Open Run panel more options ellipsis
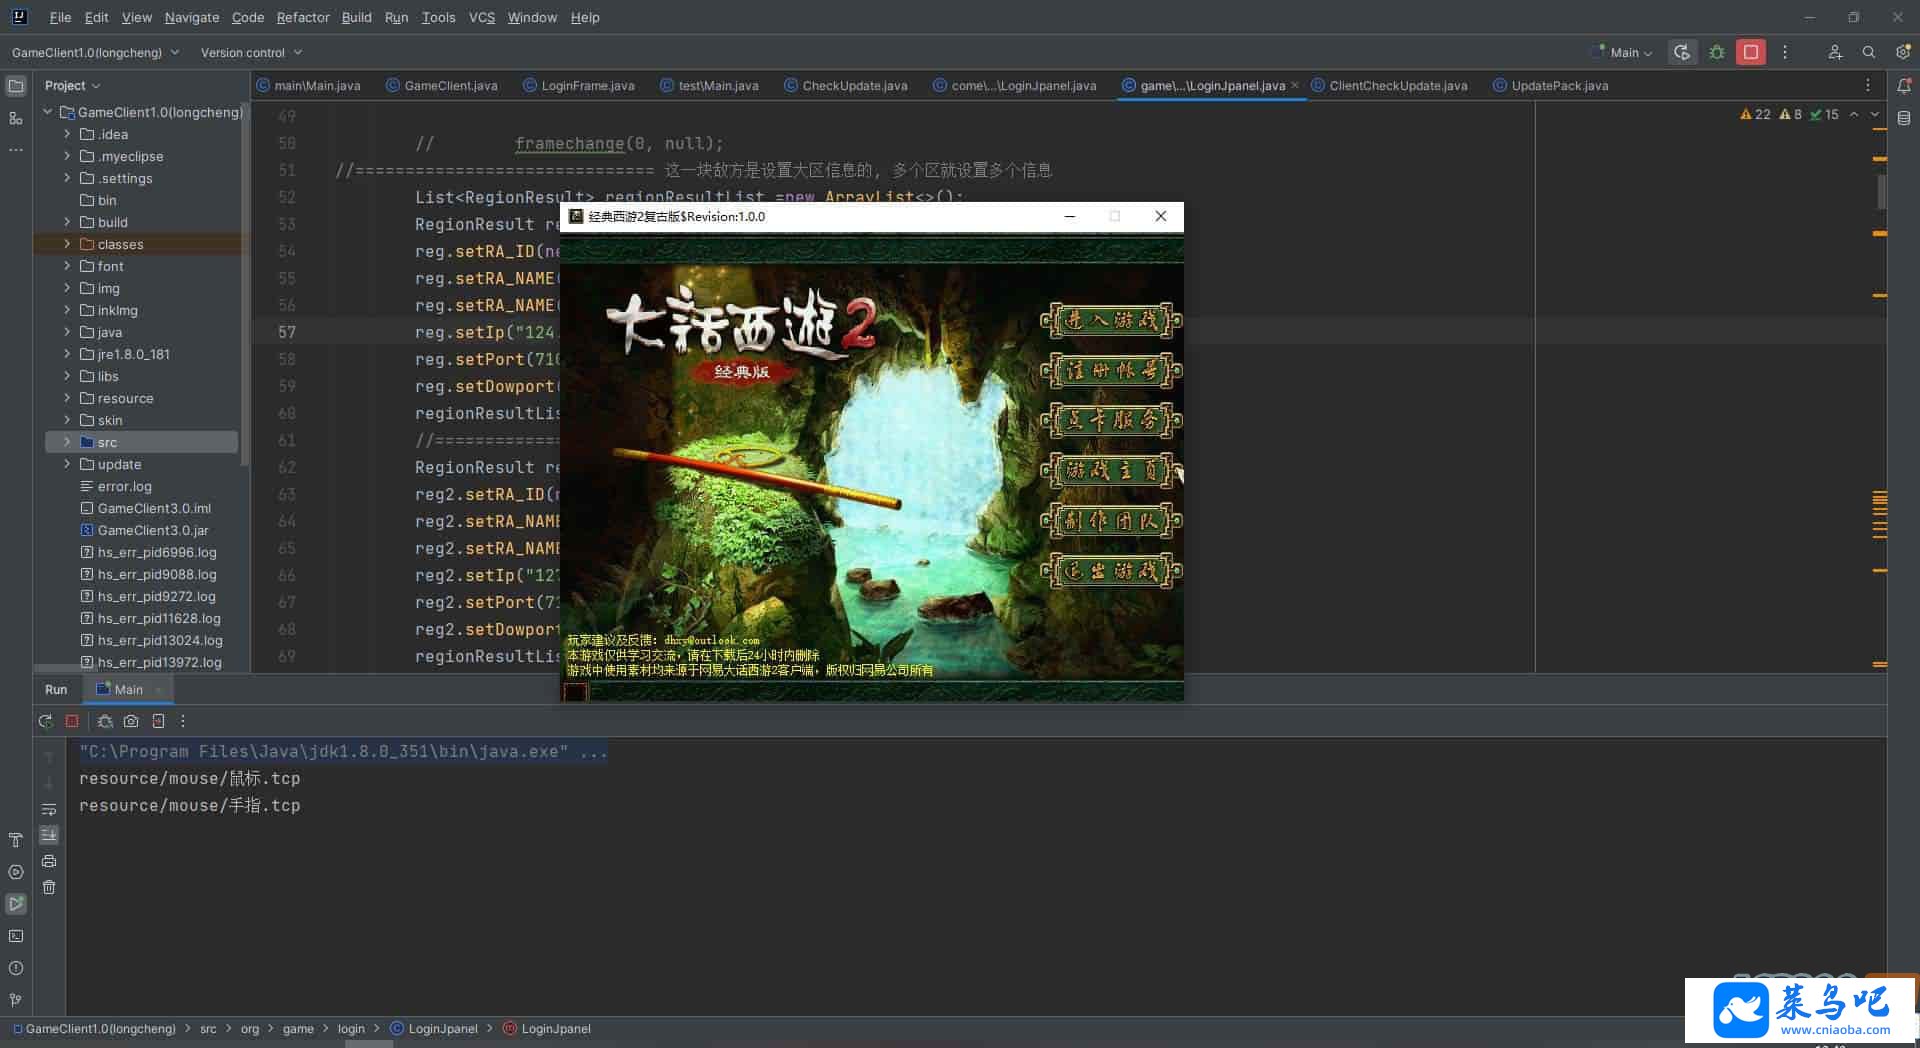Image resolution: width=1920 pixels, height=1048 pixels. pos(183,721)
